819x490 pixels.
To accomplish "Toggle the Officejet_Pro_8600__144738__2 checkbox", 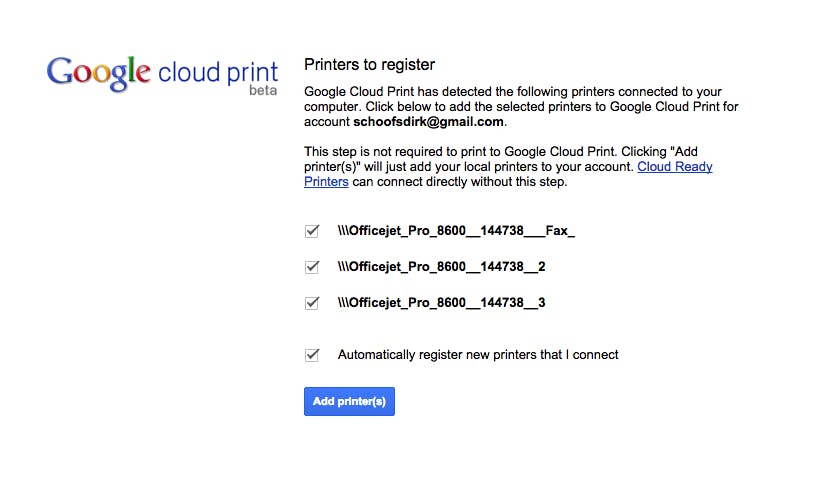I will tap(312, 267).
